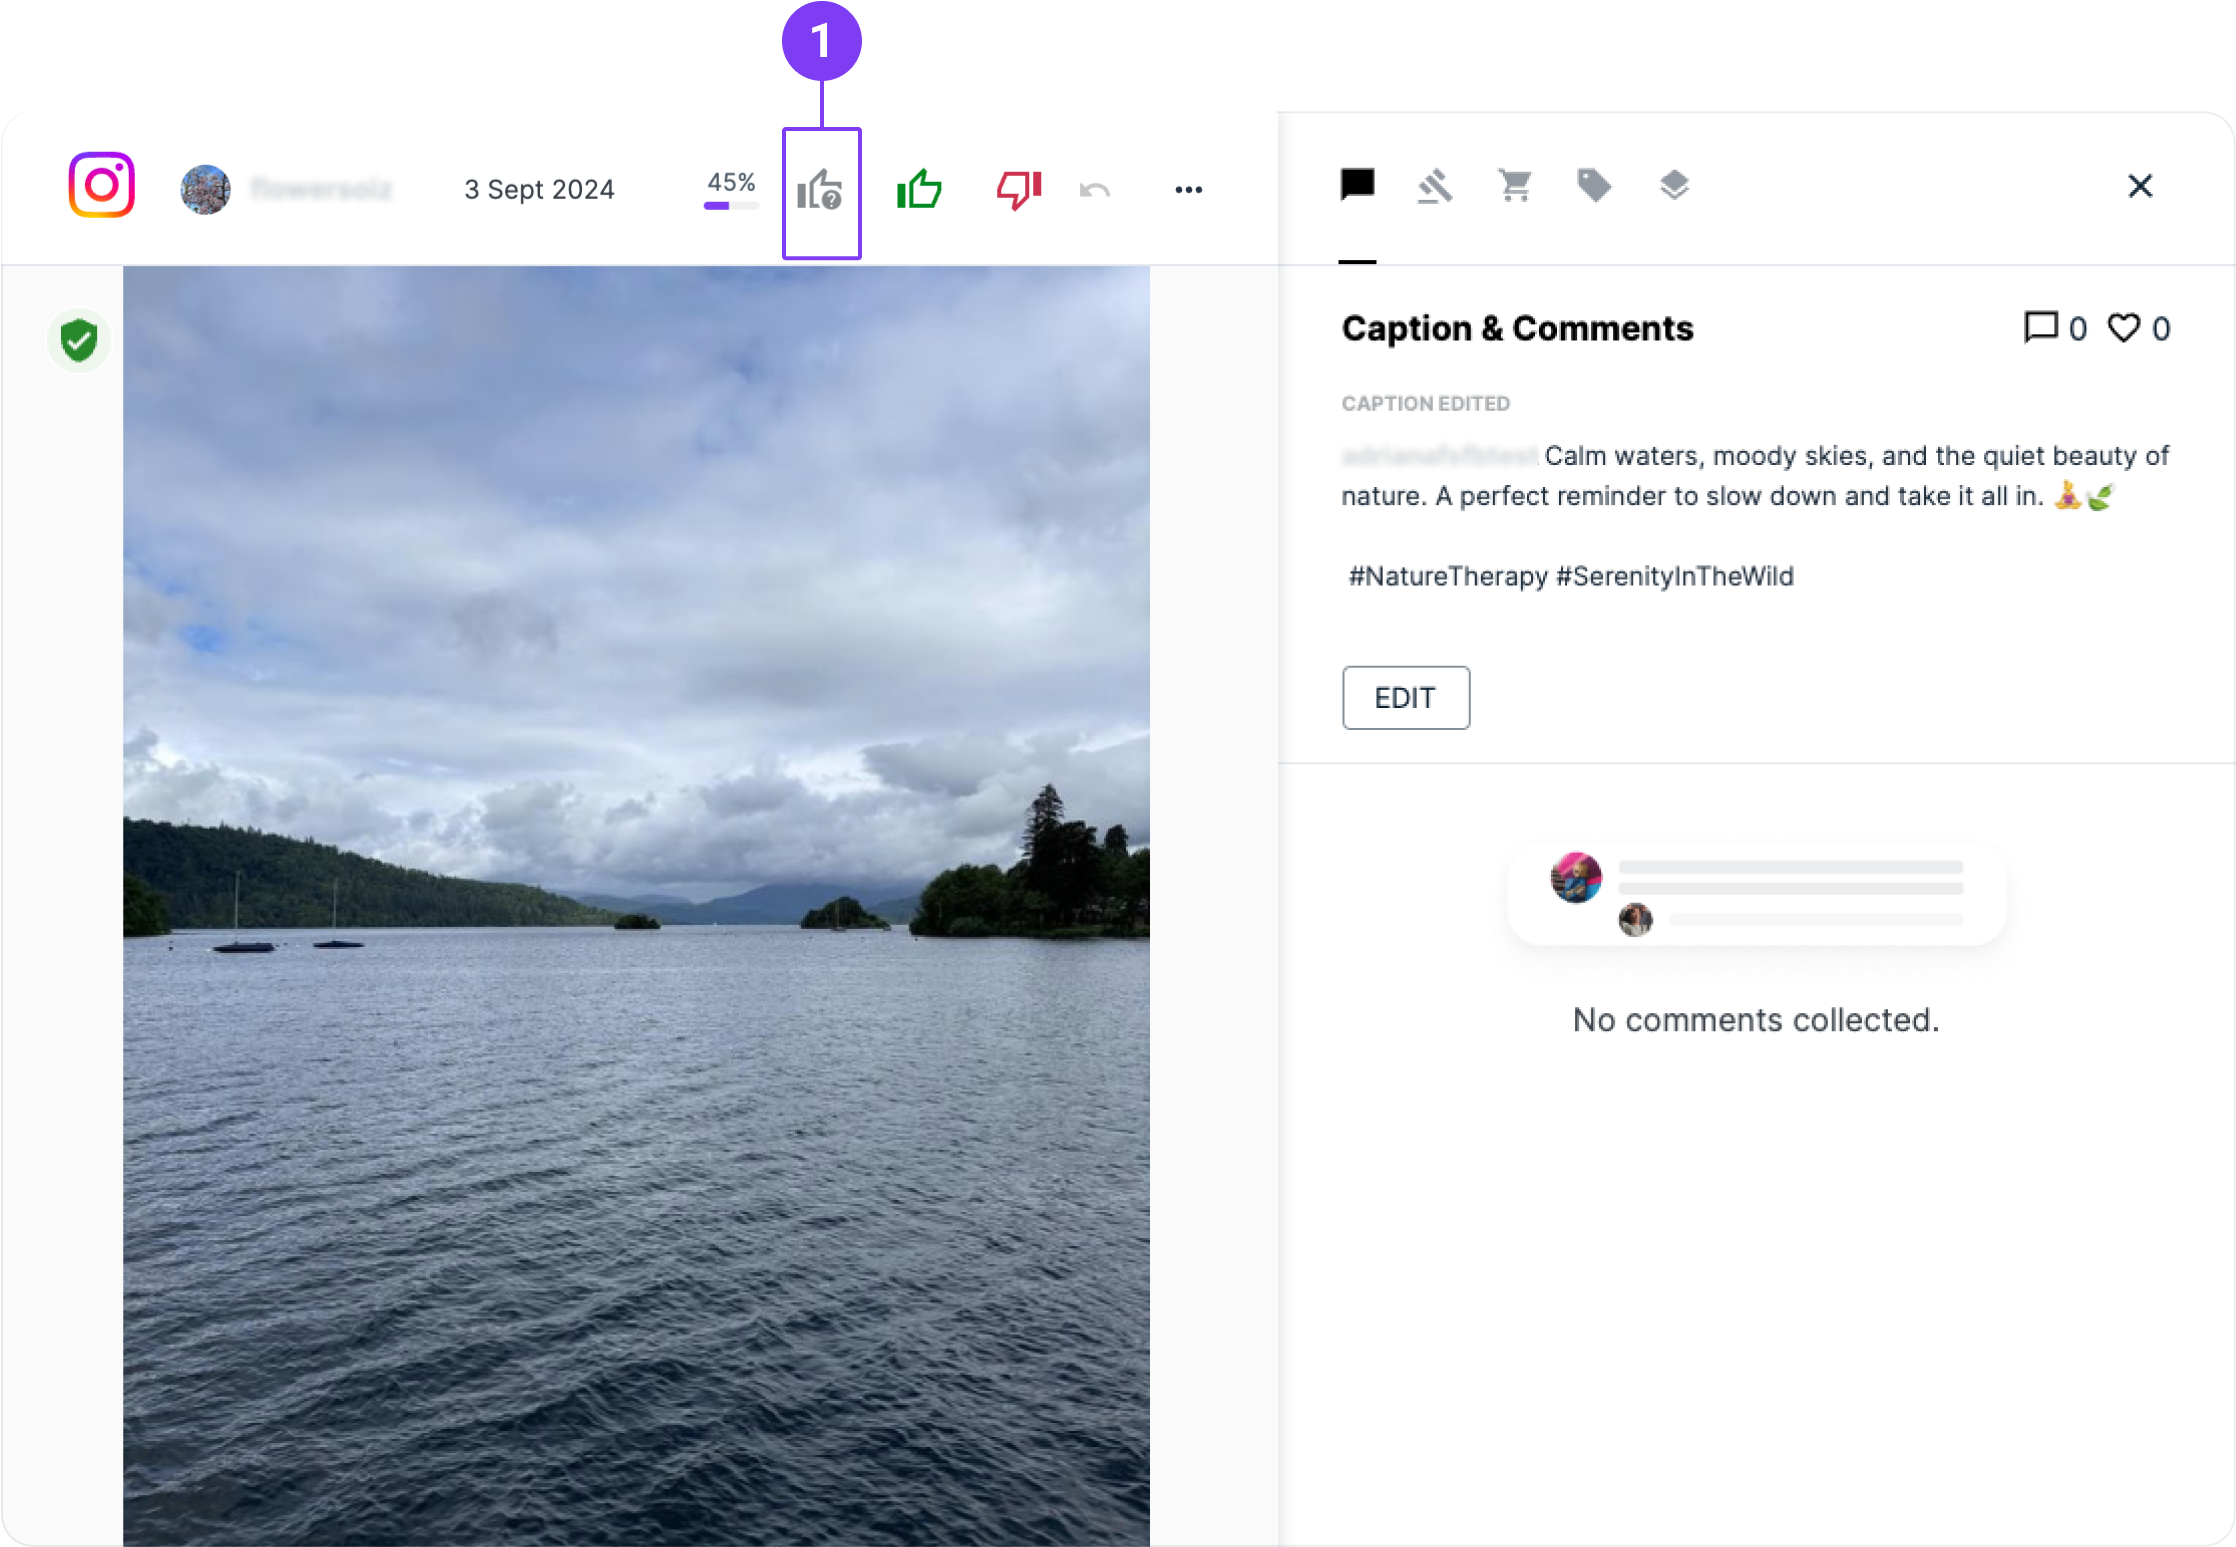
Task: Switch to the gavel rights tab
Action: pos(1435,186)
